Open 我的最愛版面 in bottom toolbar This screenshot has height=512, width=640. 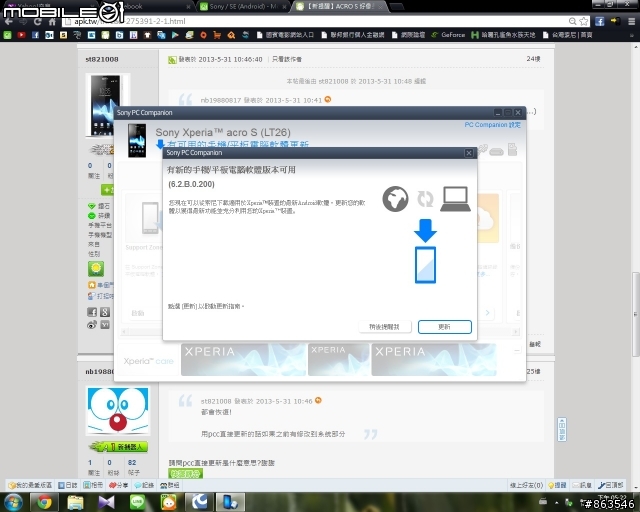click(31, 485)
